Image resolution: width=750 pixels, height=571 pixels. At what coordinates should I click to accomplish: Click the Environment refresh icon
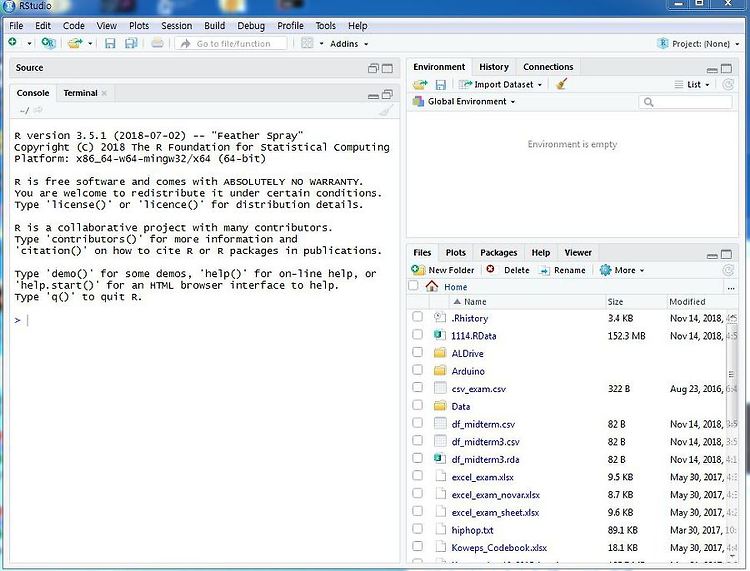pyautogui.click(x=728, y=85)
